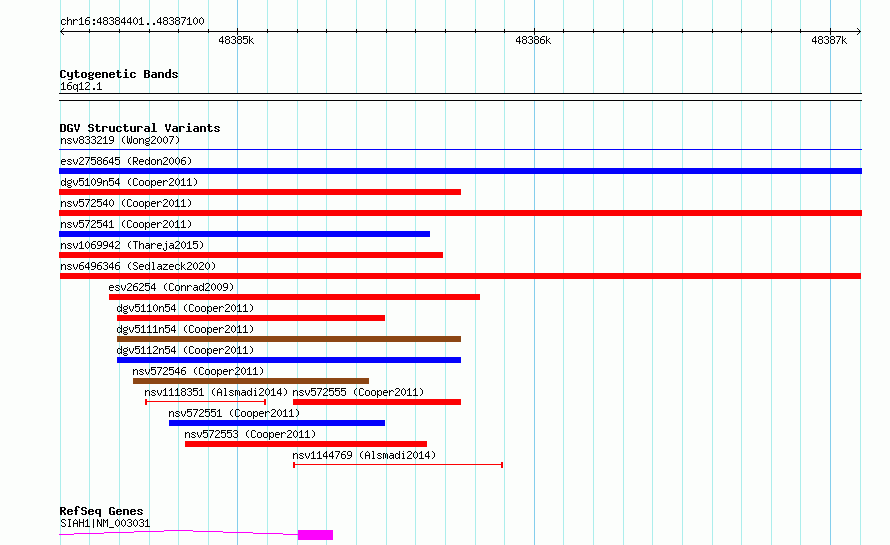Click variant label dgv5109n54 (Cooper2011)
890x545 pixels.
pos(129,182)
